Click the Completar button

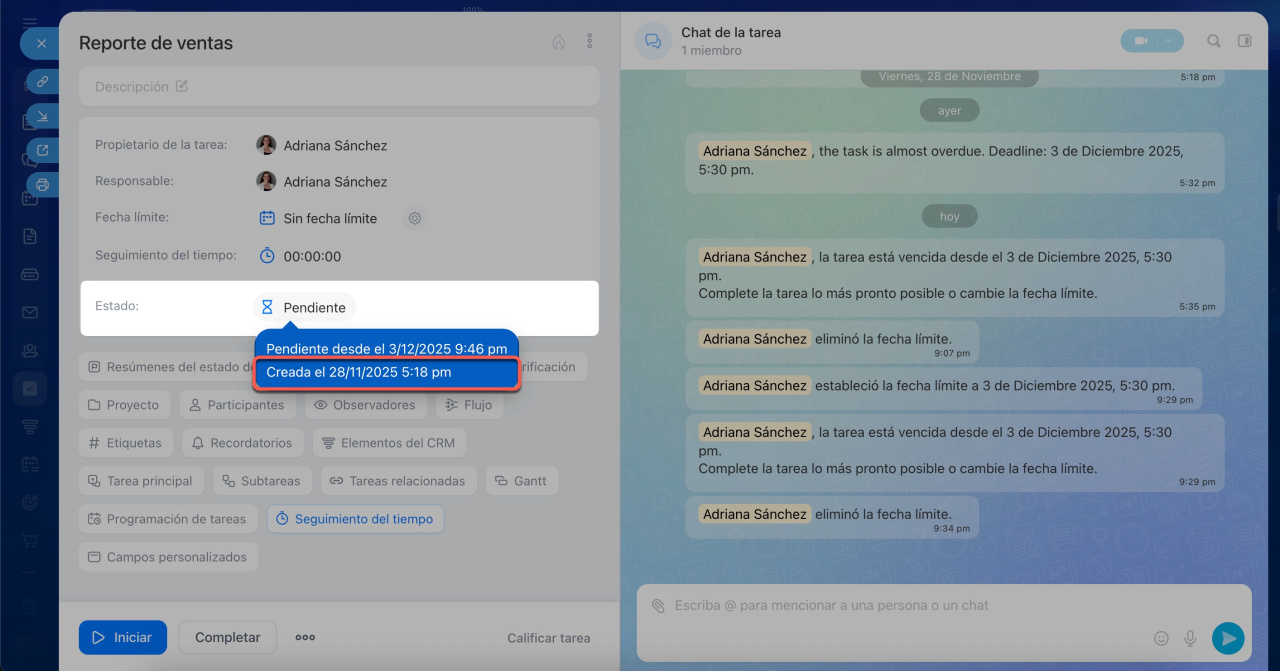tap(227, 638)
